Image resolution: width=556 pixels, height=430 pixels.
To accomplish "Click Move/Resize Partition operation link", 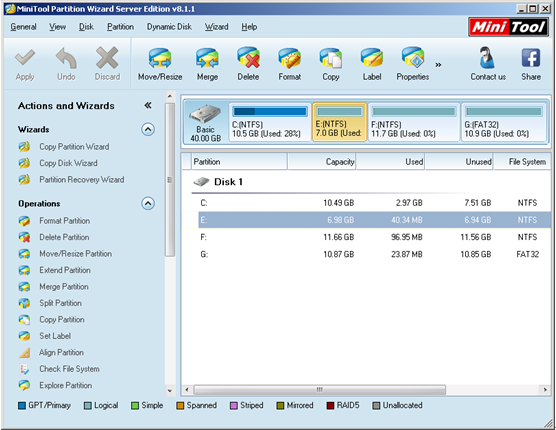I will tap(76, 254).
